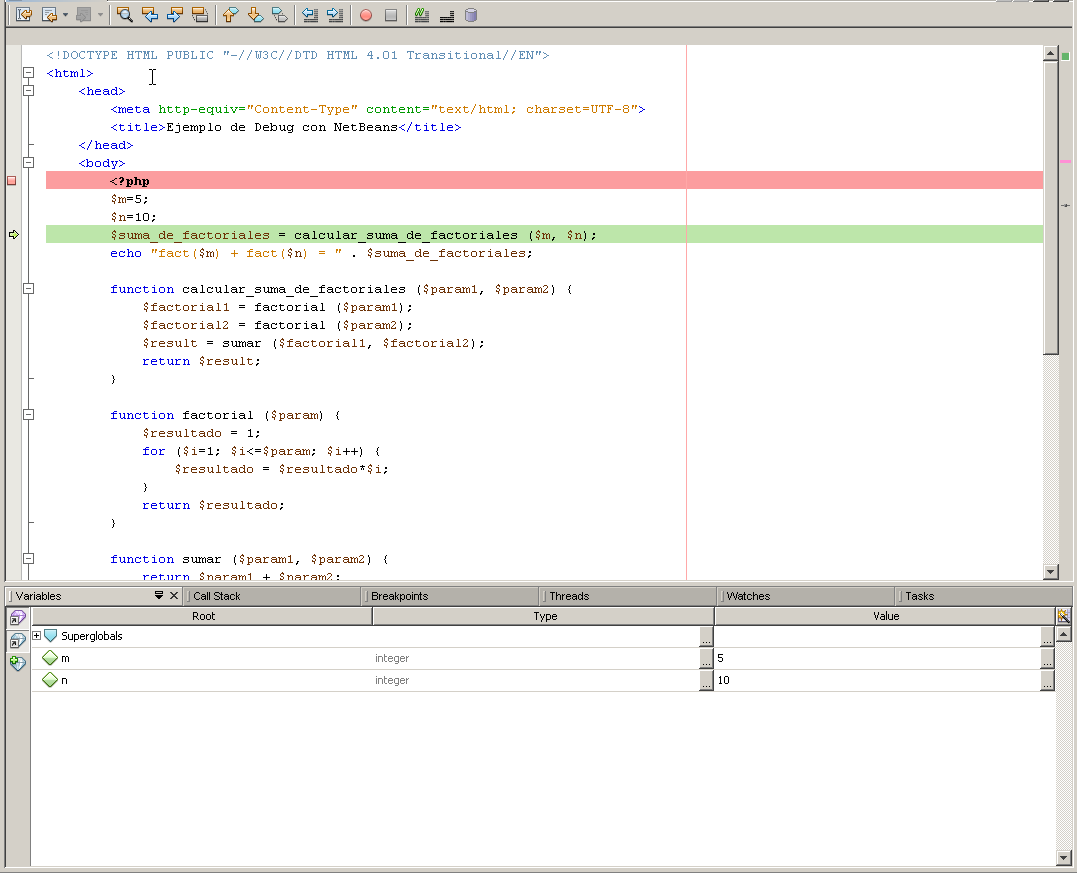Screen dimensions: 1077x873
Task: Switch to the Call Stack tab
Action: coord(217,596)
